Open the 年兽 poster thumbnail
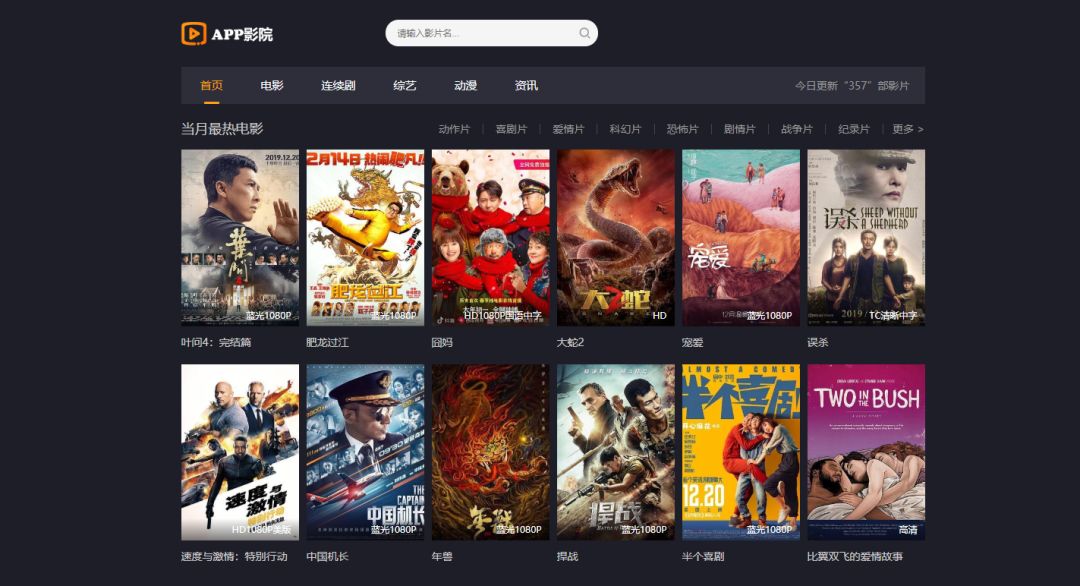Screen dimensions: 1080x586 pyautogui.click(x=490, y=452)
